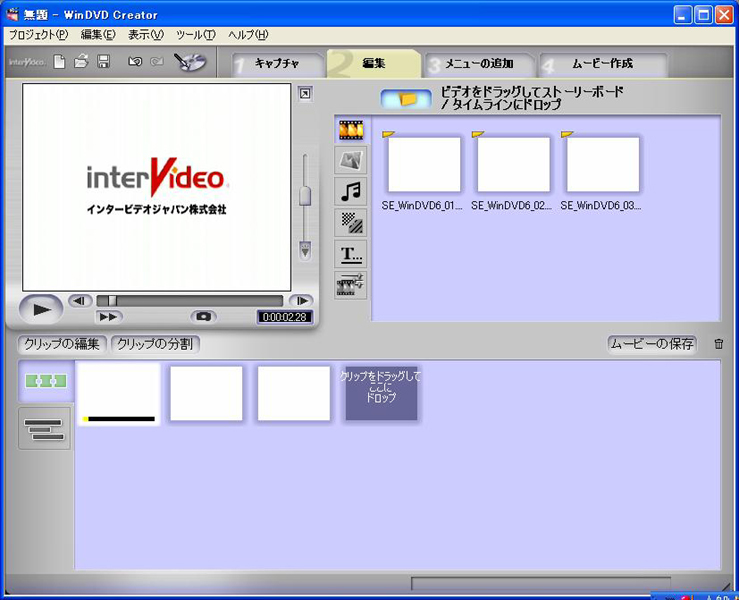Open the audio library with the music note icon
The height and width of the screenshot is (600, 739).
click(351, 191)
